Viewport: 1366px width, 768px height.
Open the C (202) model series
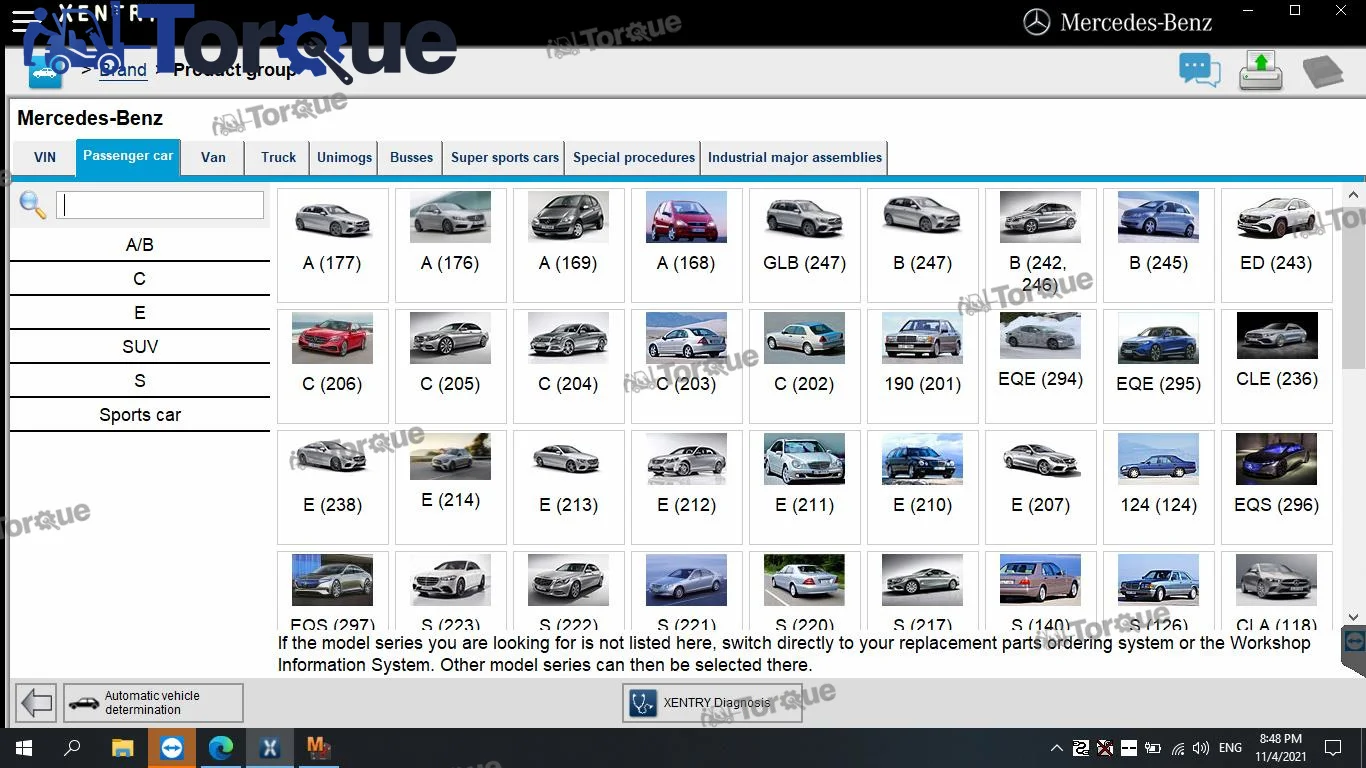pos(804,366)
